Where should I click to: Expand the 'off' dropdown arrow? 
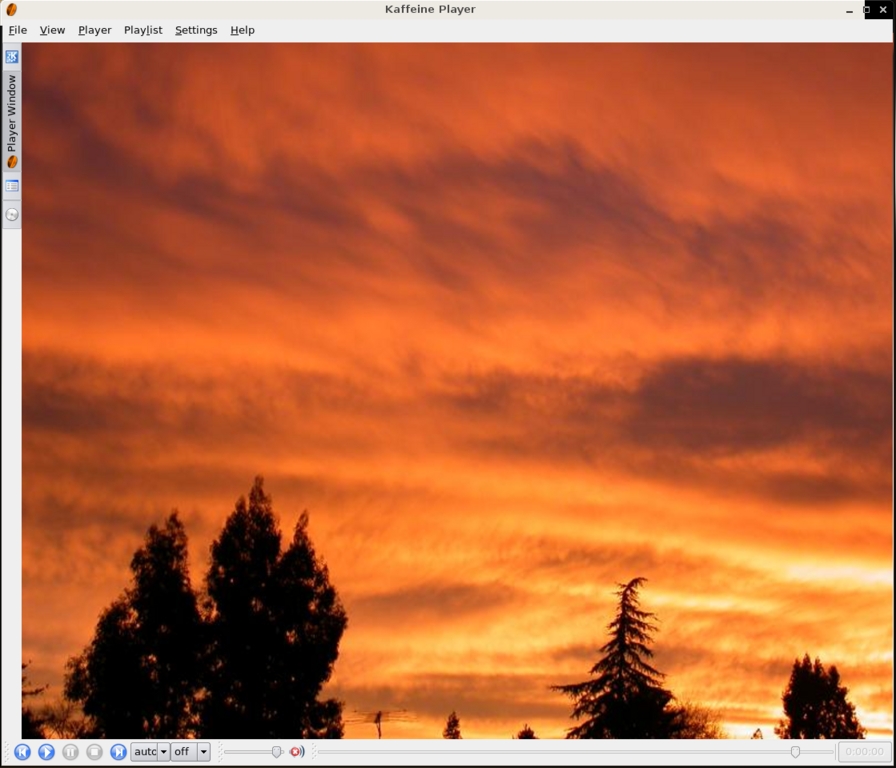(x=203, y=751)
